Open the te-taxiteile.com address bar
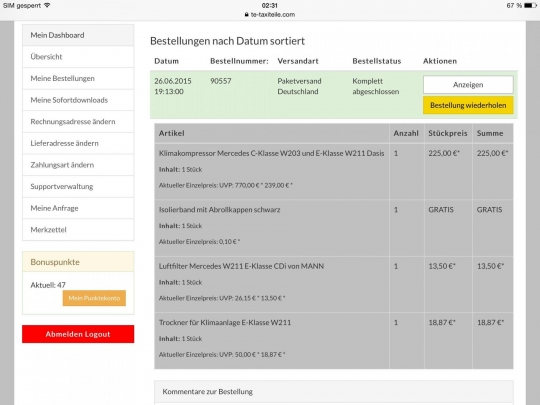The height and width of the screenshot is (405, 540). point(270,14)
